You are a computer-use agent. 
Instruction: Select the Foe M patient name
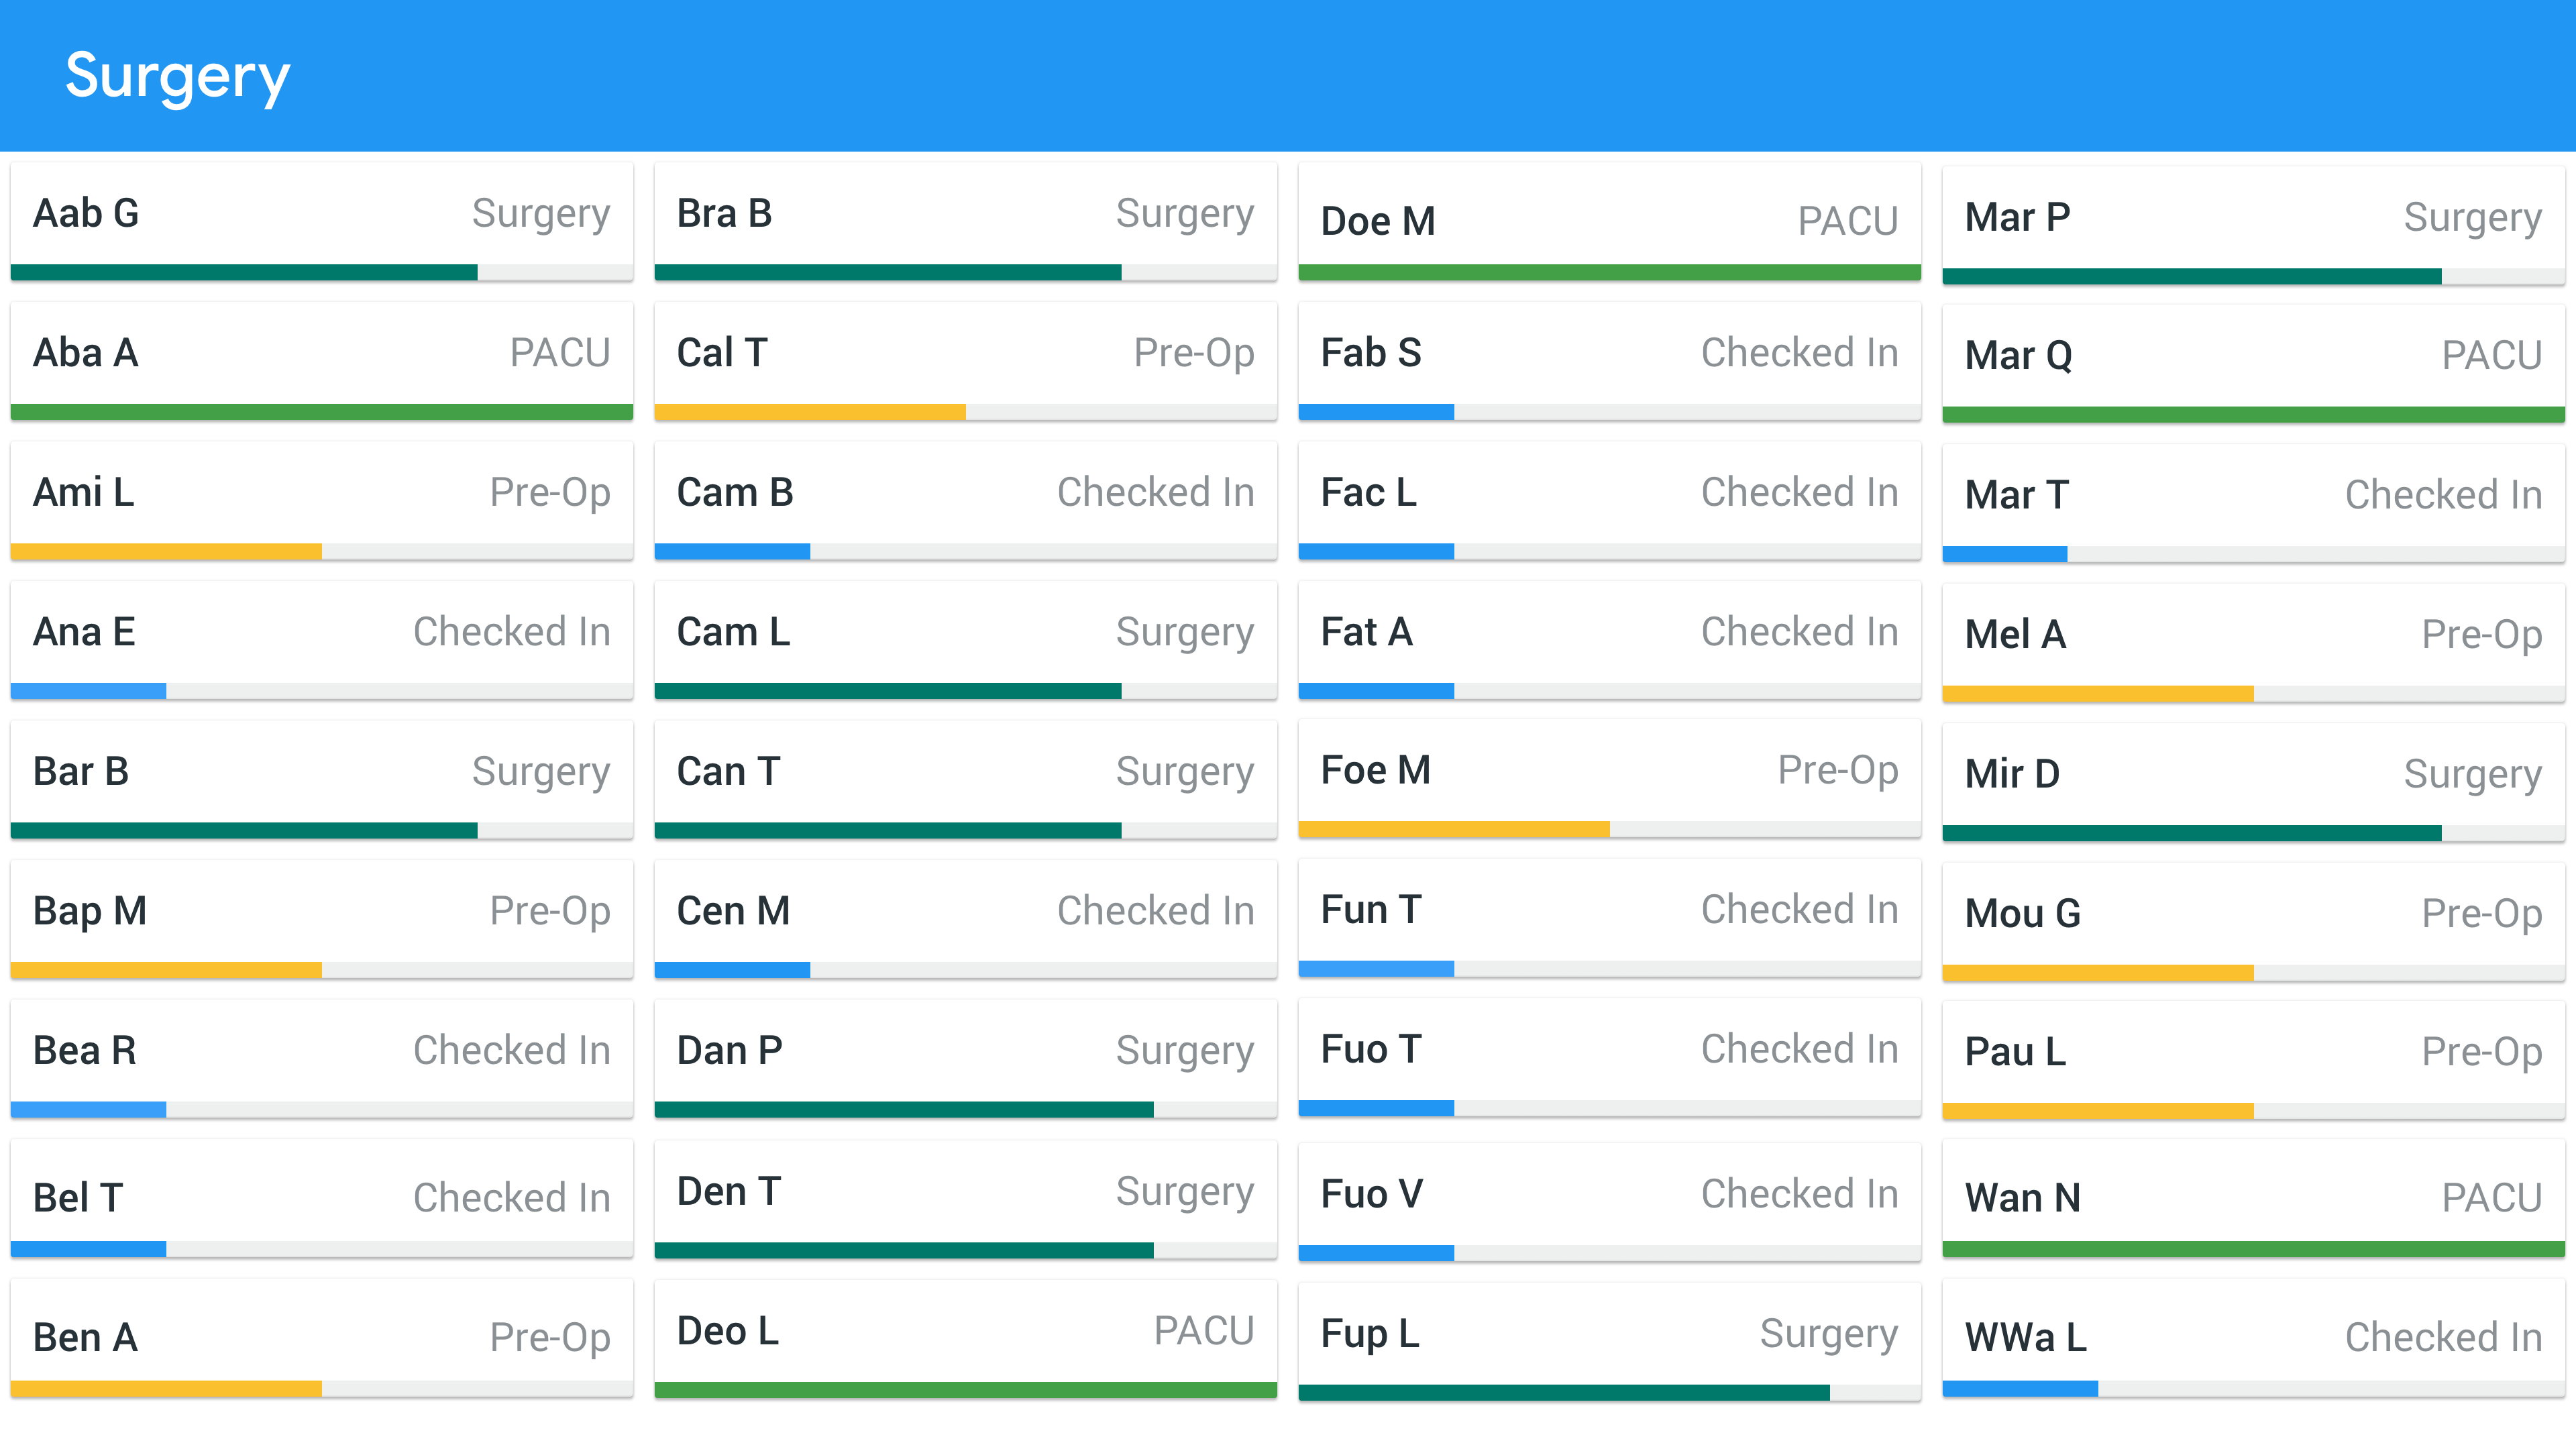[x=1375, y=771]
